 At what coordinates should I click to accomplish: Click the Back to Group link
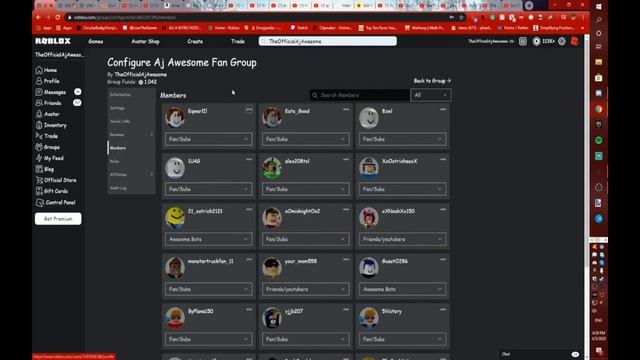point(432,81)
